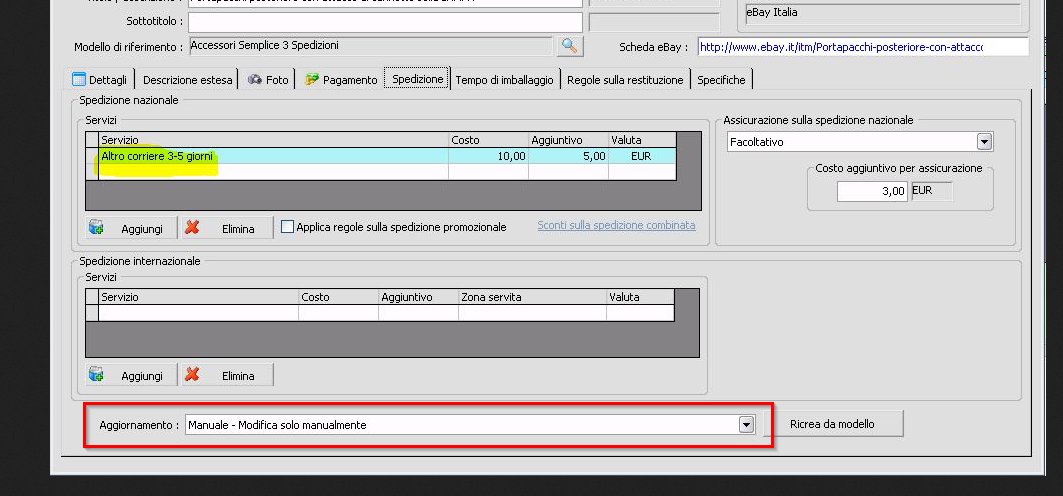Viewport: 1063px width, 496px height.
Task: Expand the Assicurazione sulla spedizione nazionale dropdown
Action: coord(984,142)
